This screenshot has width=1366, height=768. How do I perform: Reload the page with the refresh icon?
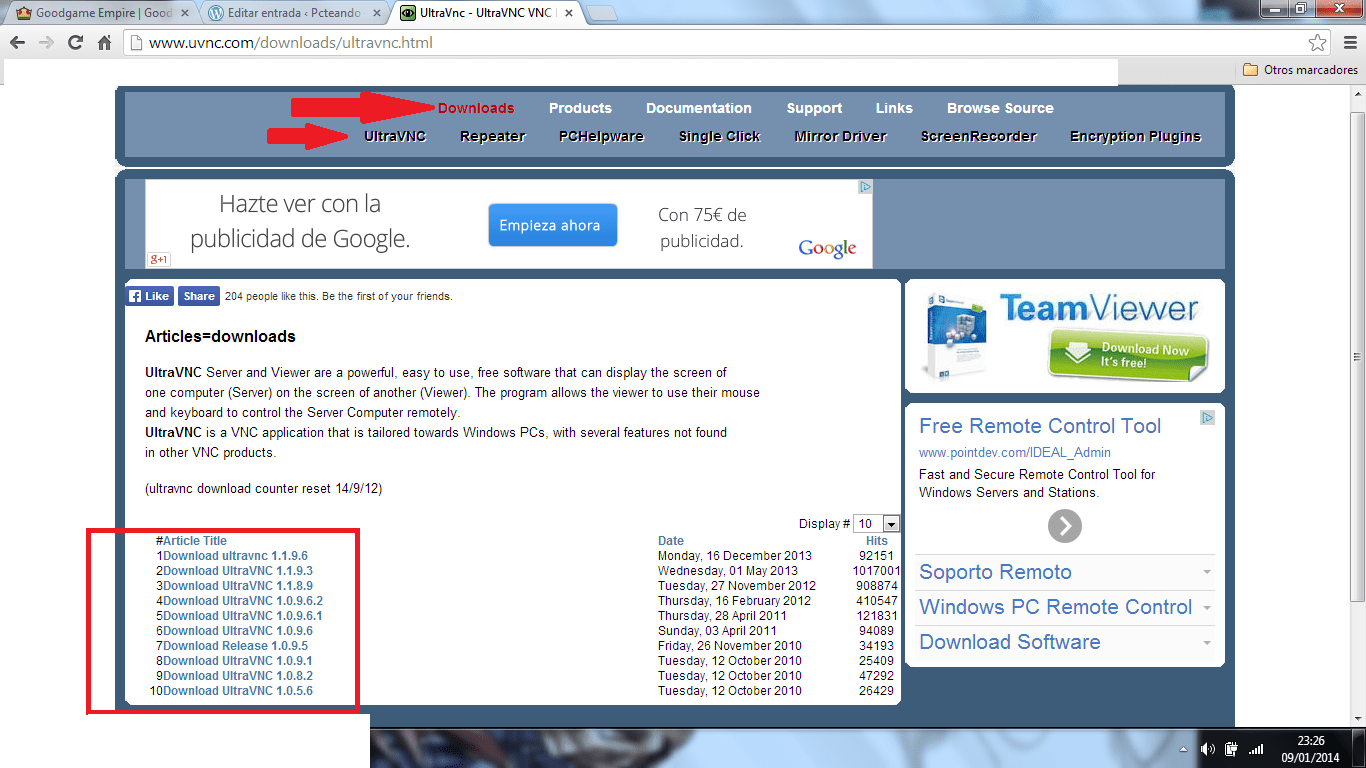coord(75,43)
